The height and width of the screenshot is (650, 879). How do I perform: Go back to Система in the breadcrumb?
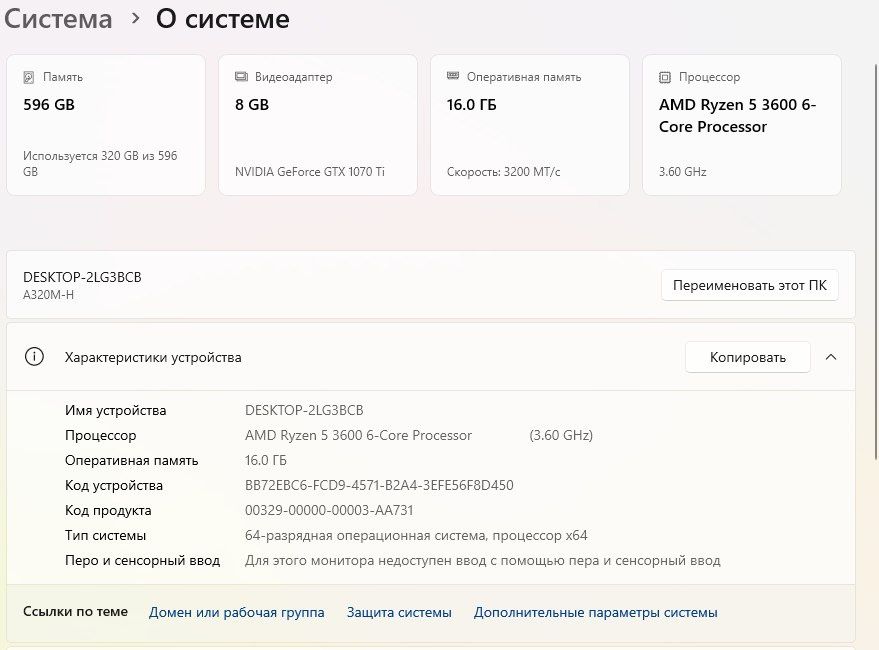(58, 19)
